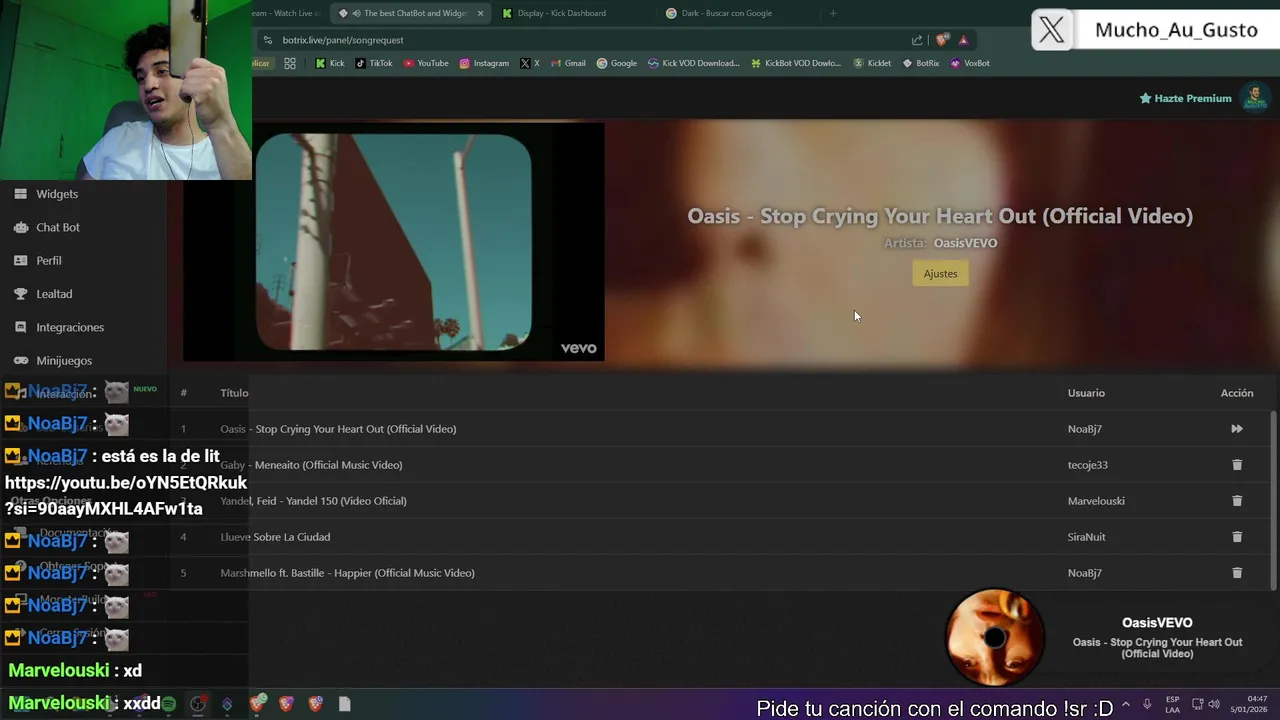The width and height of the screenshot is (1280, 720).
Task: Open the Google bookmark
Action: 617,63
